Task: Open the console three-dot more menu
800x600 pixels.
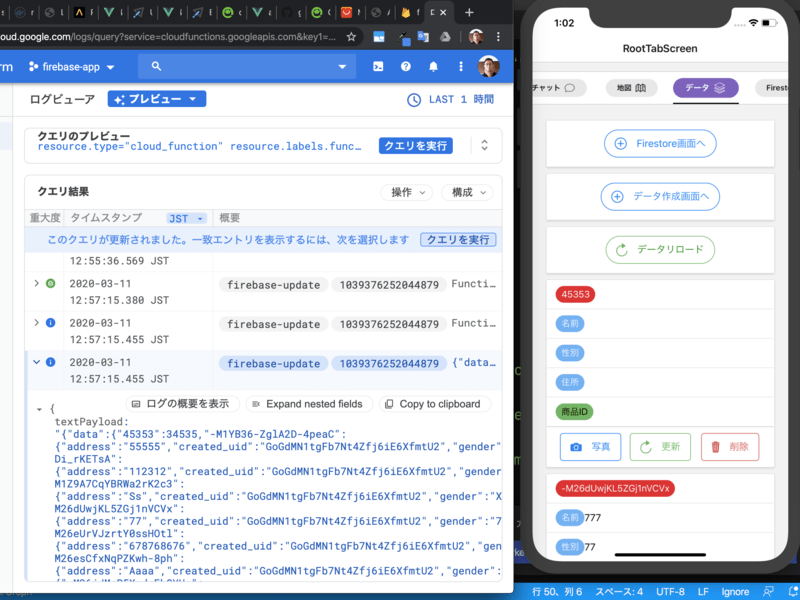Action: click(460, 67)
